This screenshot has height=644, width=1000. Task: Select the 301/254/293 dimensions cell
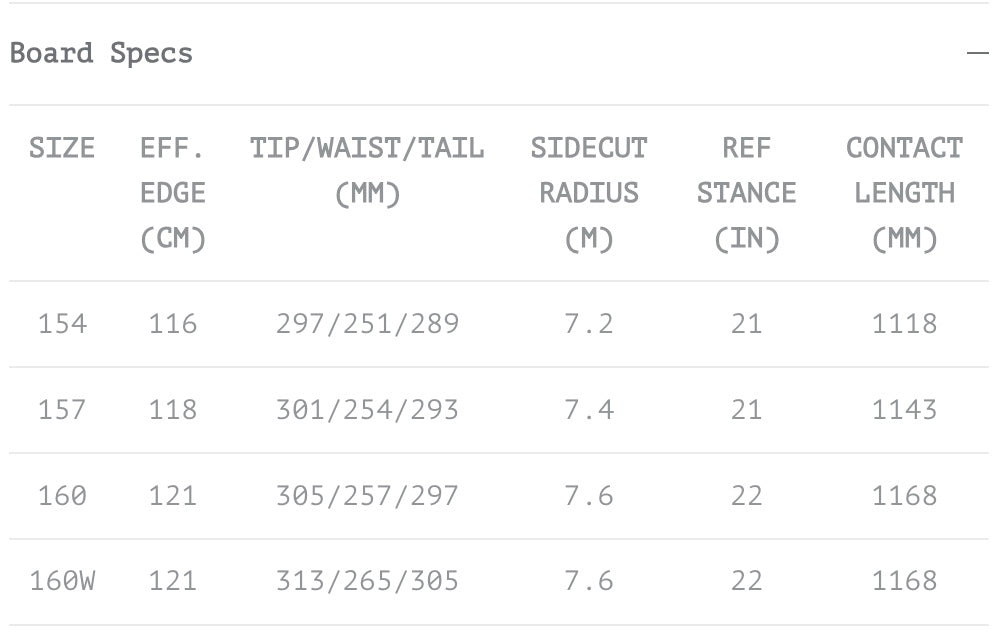(367, 410)
